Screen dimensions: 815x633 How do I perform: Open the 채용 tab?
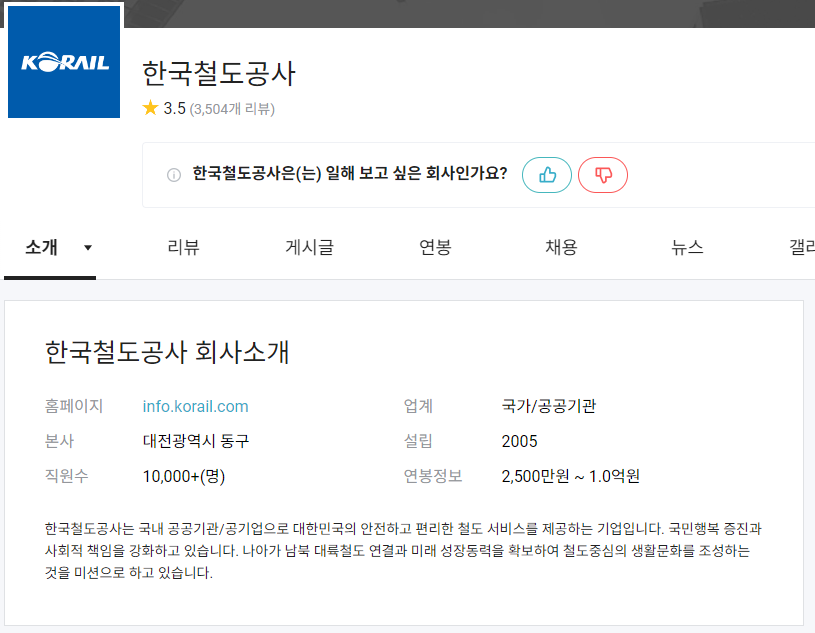[561, 247]
